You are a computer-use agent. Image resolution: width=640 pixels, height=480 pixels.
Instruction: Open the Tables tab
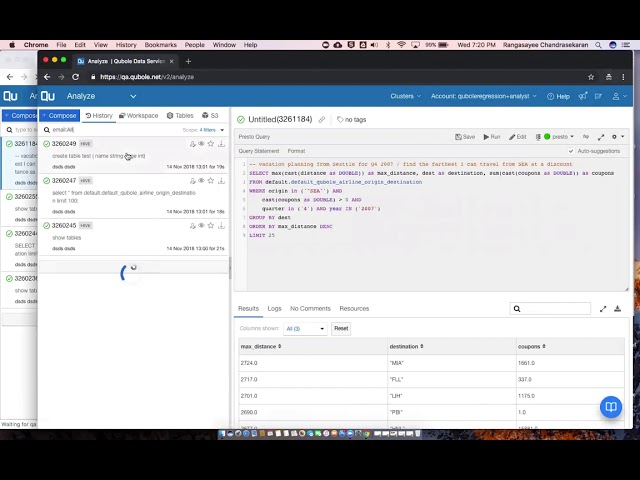(180, 116)
